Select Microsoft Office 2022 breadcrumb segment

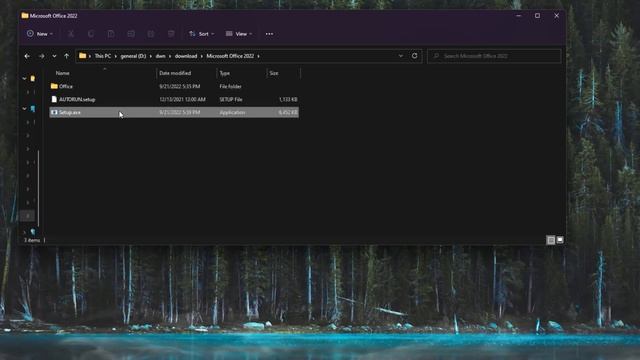(x=230, y=56)
